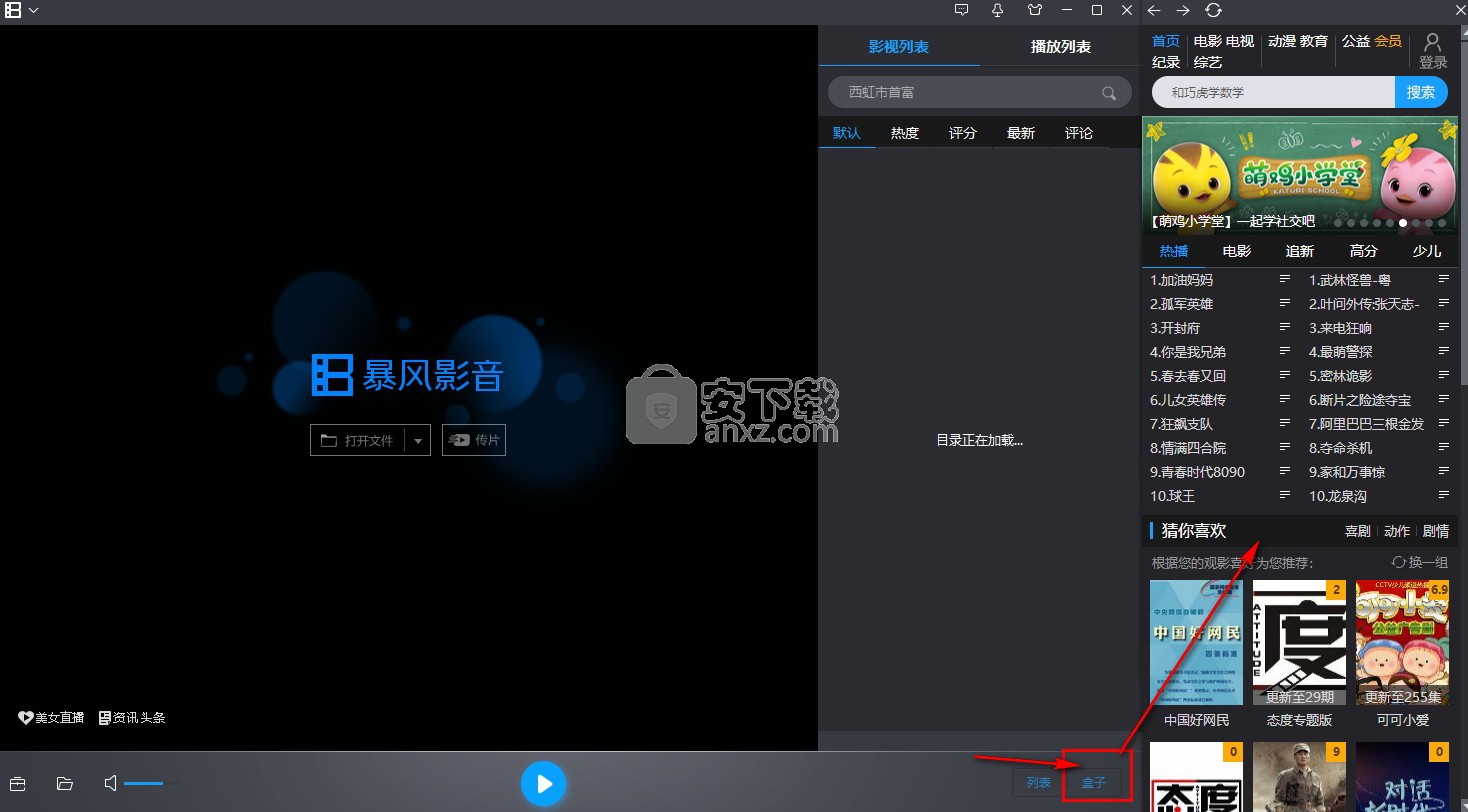Filter 猜你喜欢 by 动作

click(x=1397, y=531)
